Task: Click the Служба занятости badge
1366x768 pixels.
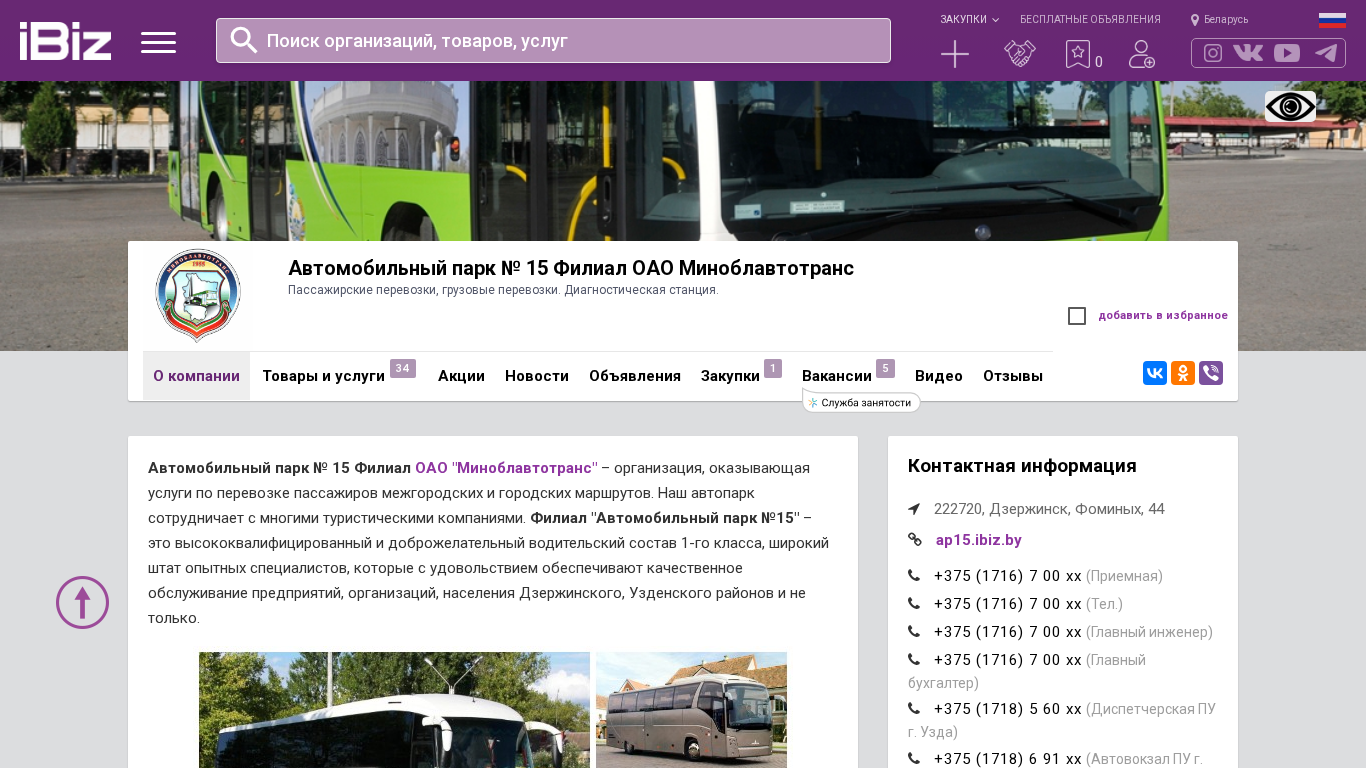Action: pyautogui.click(x=861, y=403)
